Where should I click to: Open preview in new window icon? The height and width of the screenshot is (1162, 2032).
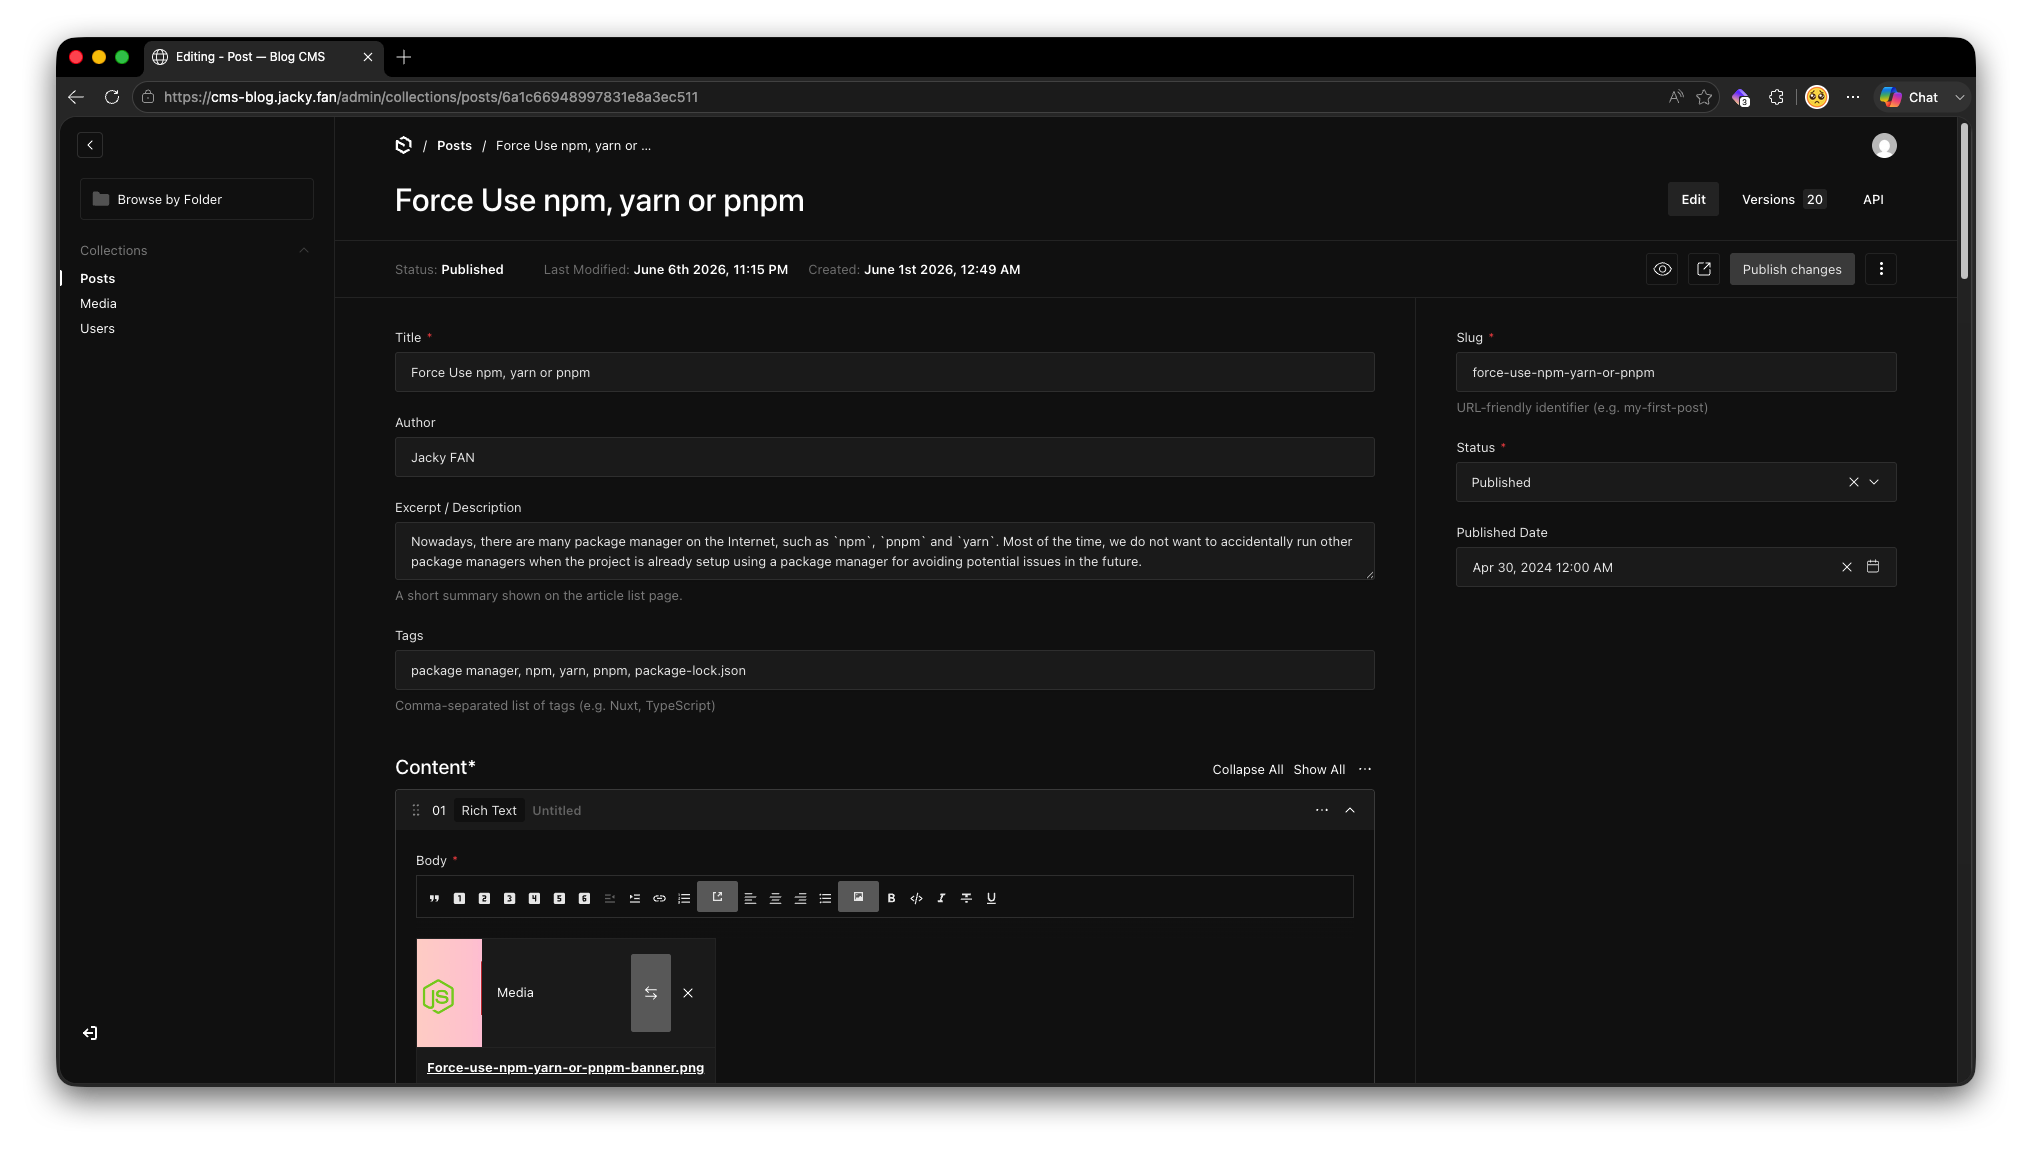tap(1704, 269)
